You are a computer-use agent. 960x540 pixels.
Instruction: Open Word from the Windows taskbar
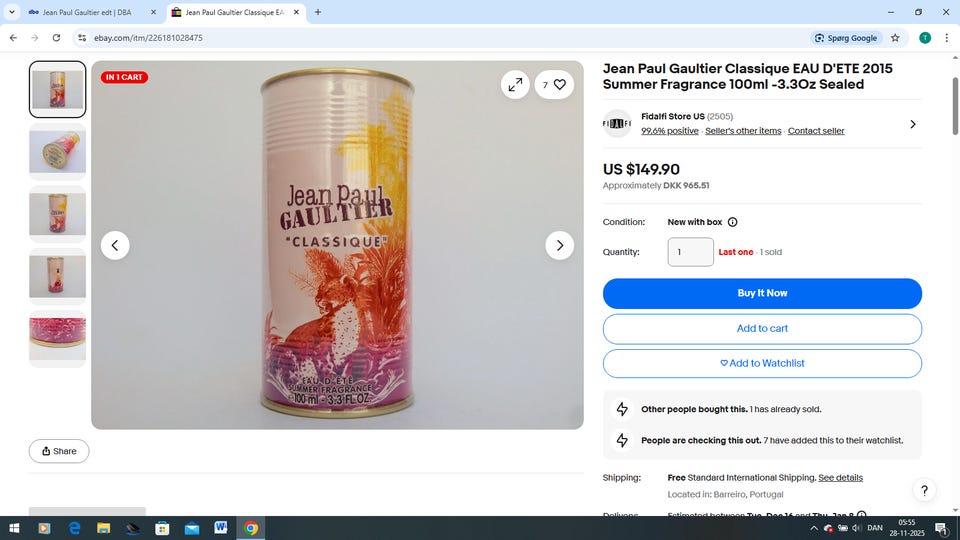221,528
